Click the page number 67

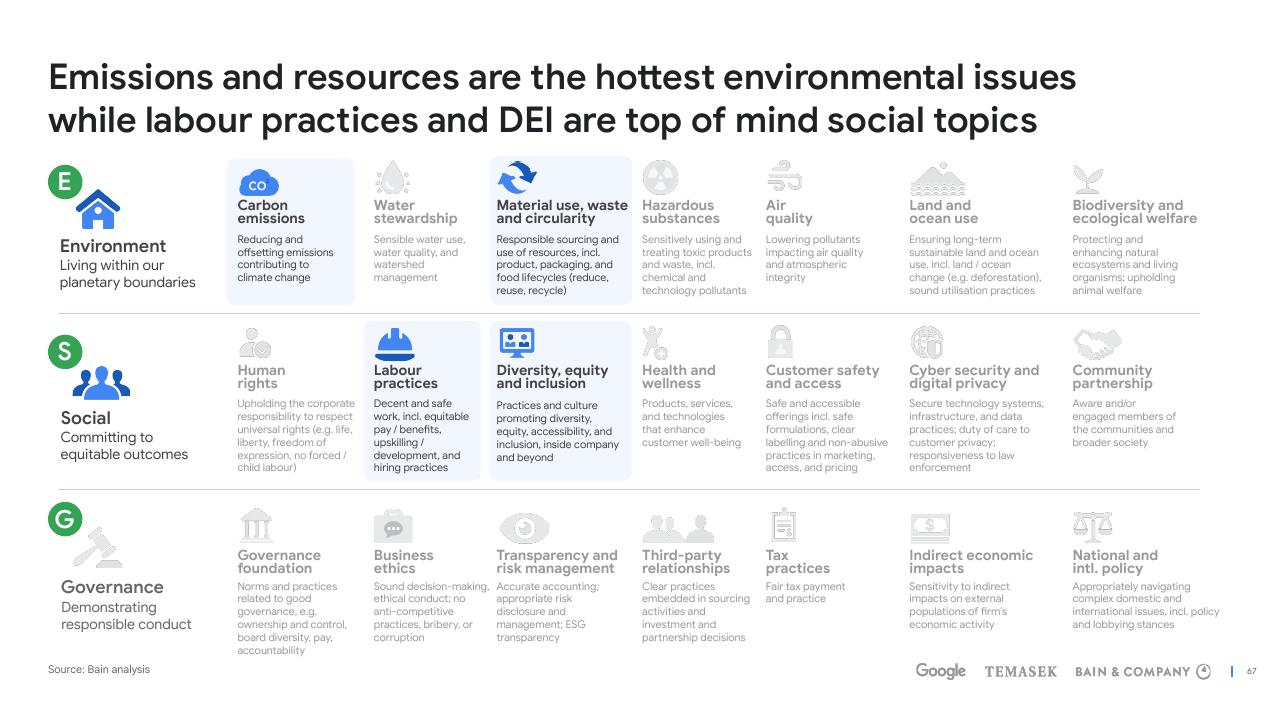click(1251, 672)
